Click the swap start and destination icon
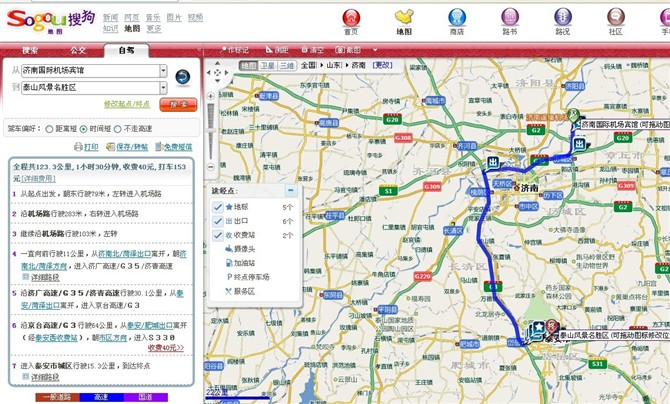The height and width of the screenshot is (404, 670). click(x=183, y=77)
